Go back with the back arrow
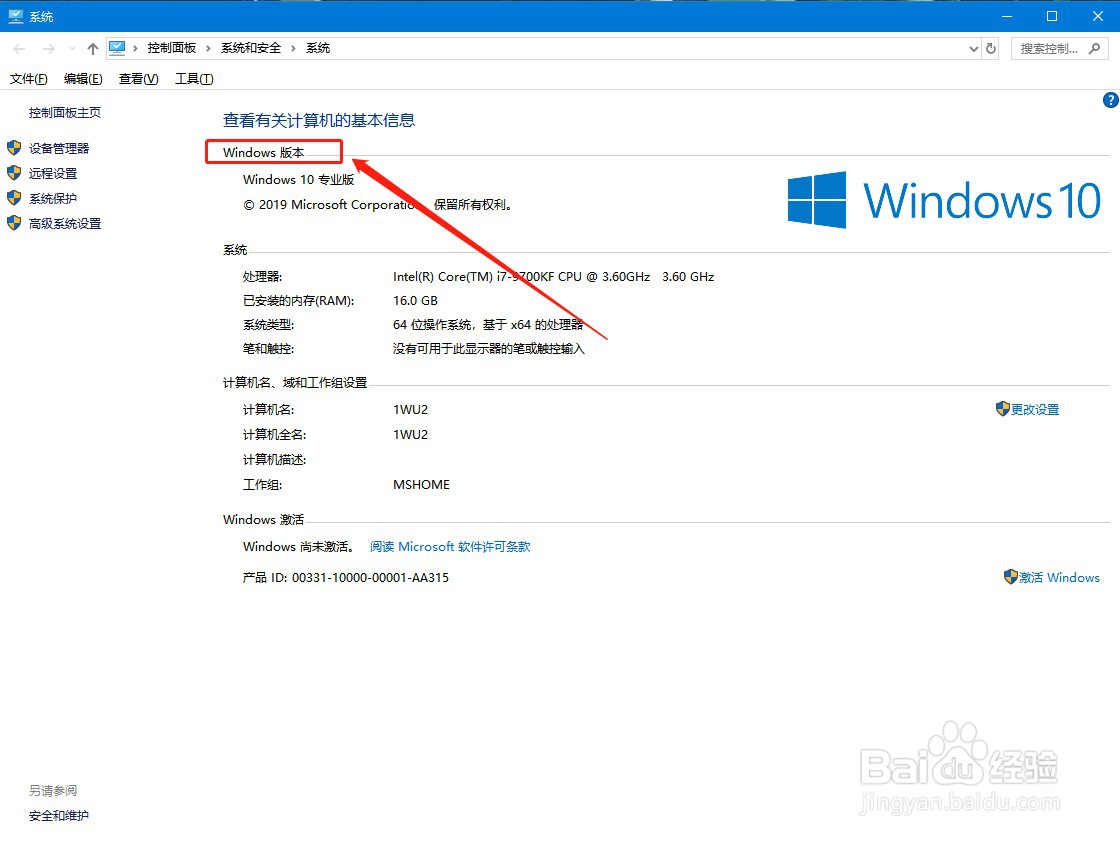 coord(19,49)
